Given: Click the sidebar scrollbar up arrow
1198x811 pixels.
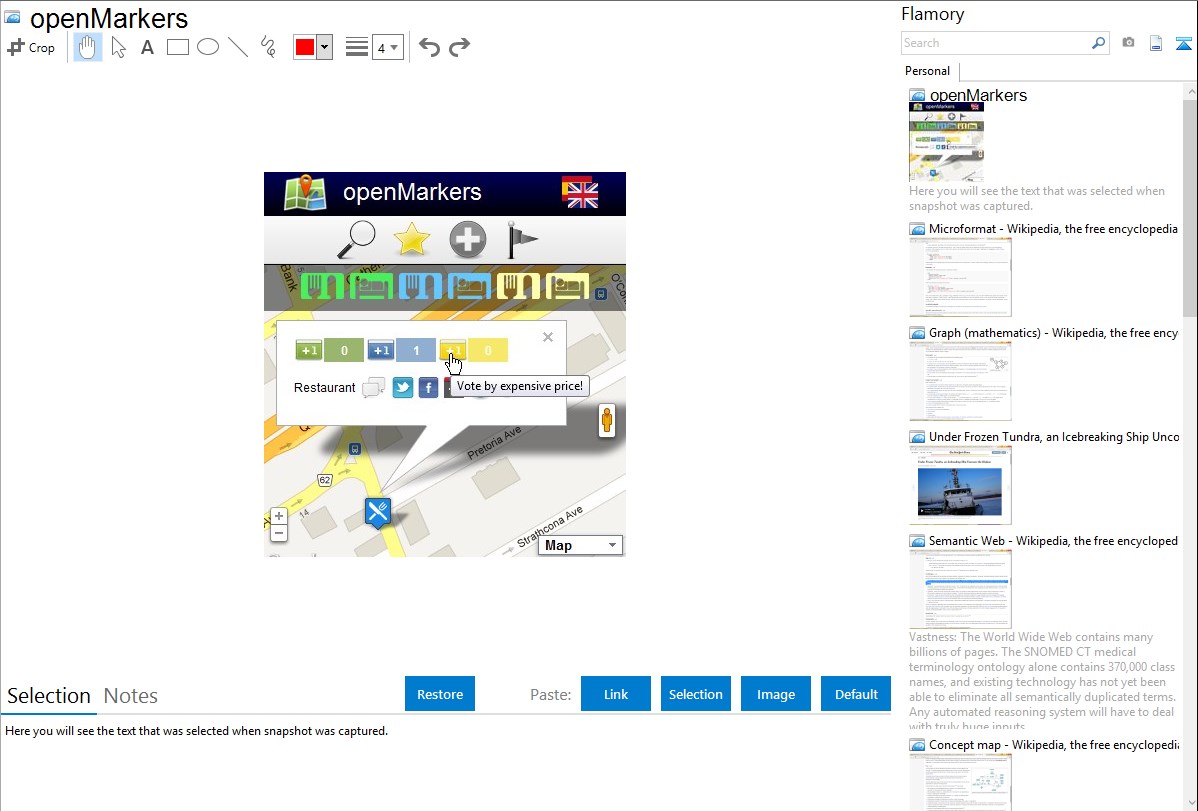Looking at the screenshot, I should [x=1190, y=91].
